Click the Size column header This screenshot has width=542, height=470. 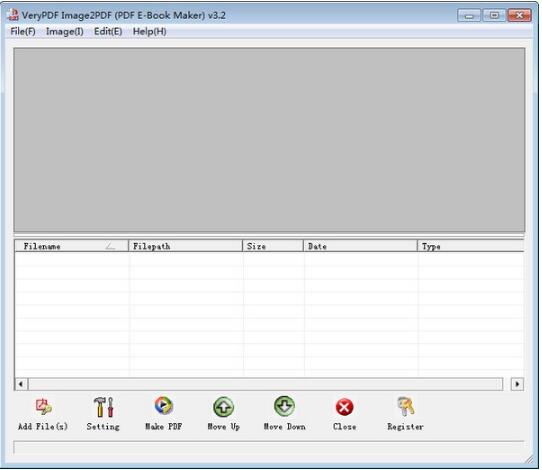point(273,246)
